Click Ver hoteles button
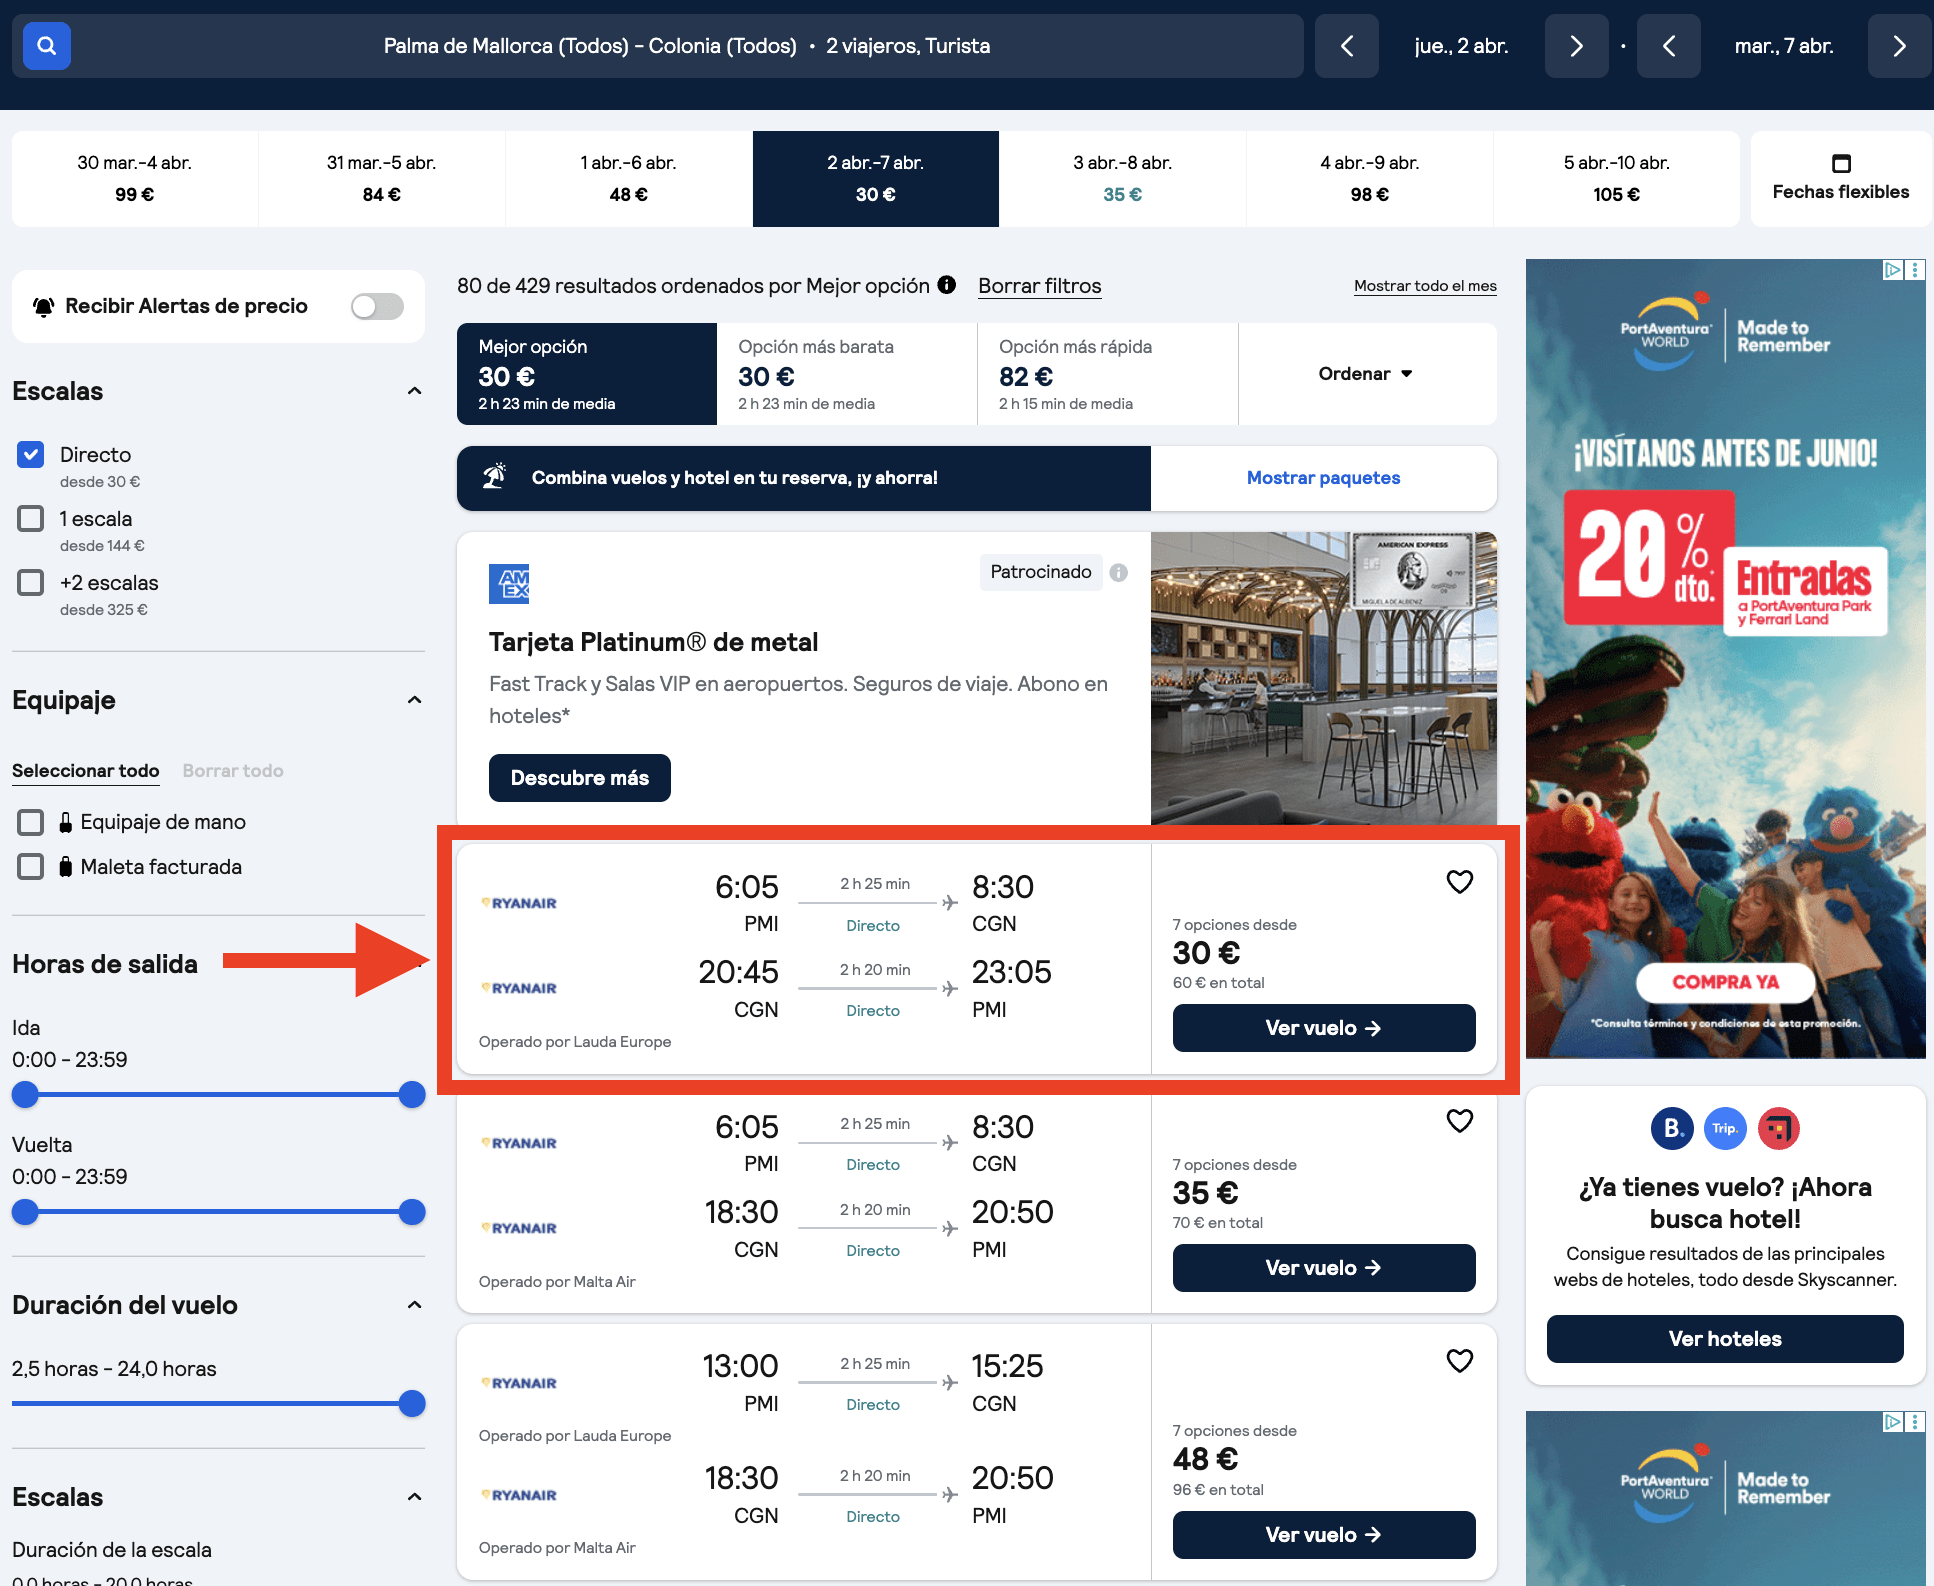This screenshot has width=1934, height=1586. [1725, 1339]
